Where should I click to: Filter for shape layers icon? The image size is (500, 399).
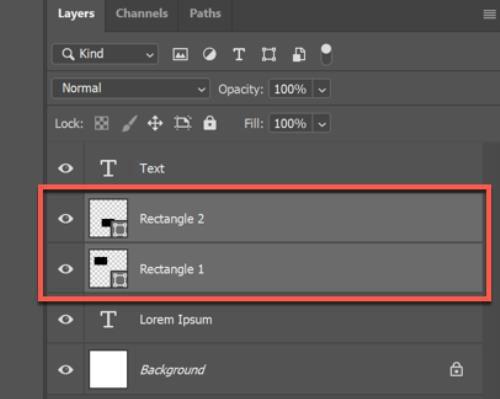(269, 54)
